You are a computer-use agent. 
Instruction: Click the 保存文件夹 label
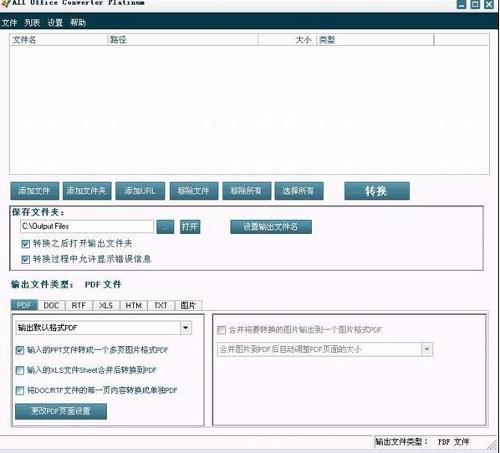(38, 212)
